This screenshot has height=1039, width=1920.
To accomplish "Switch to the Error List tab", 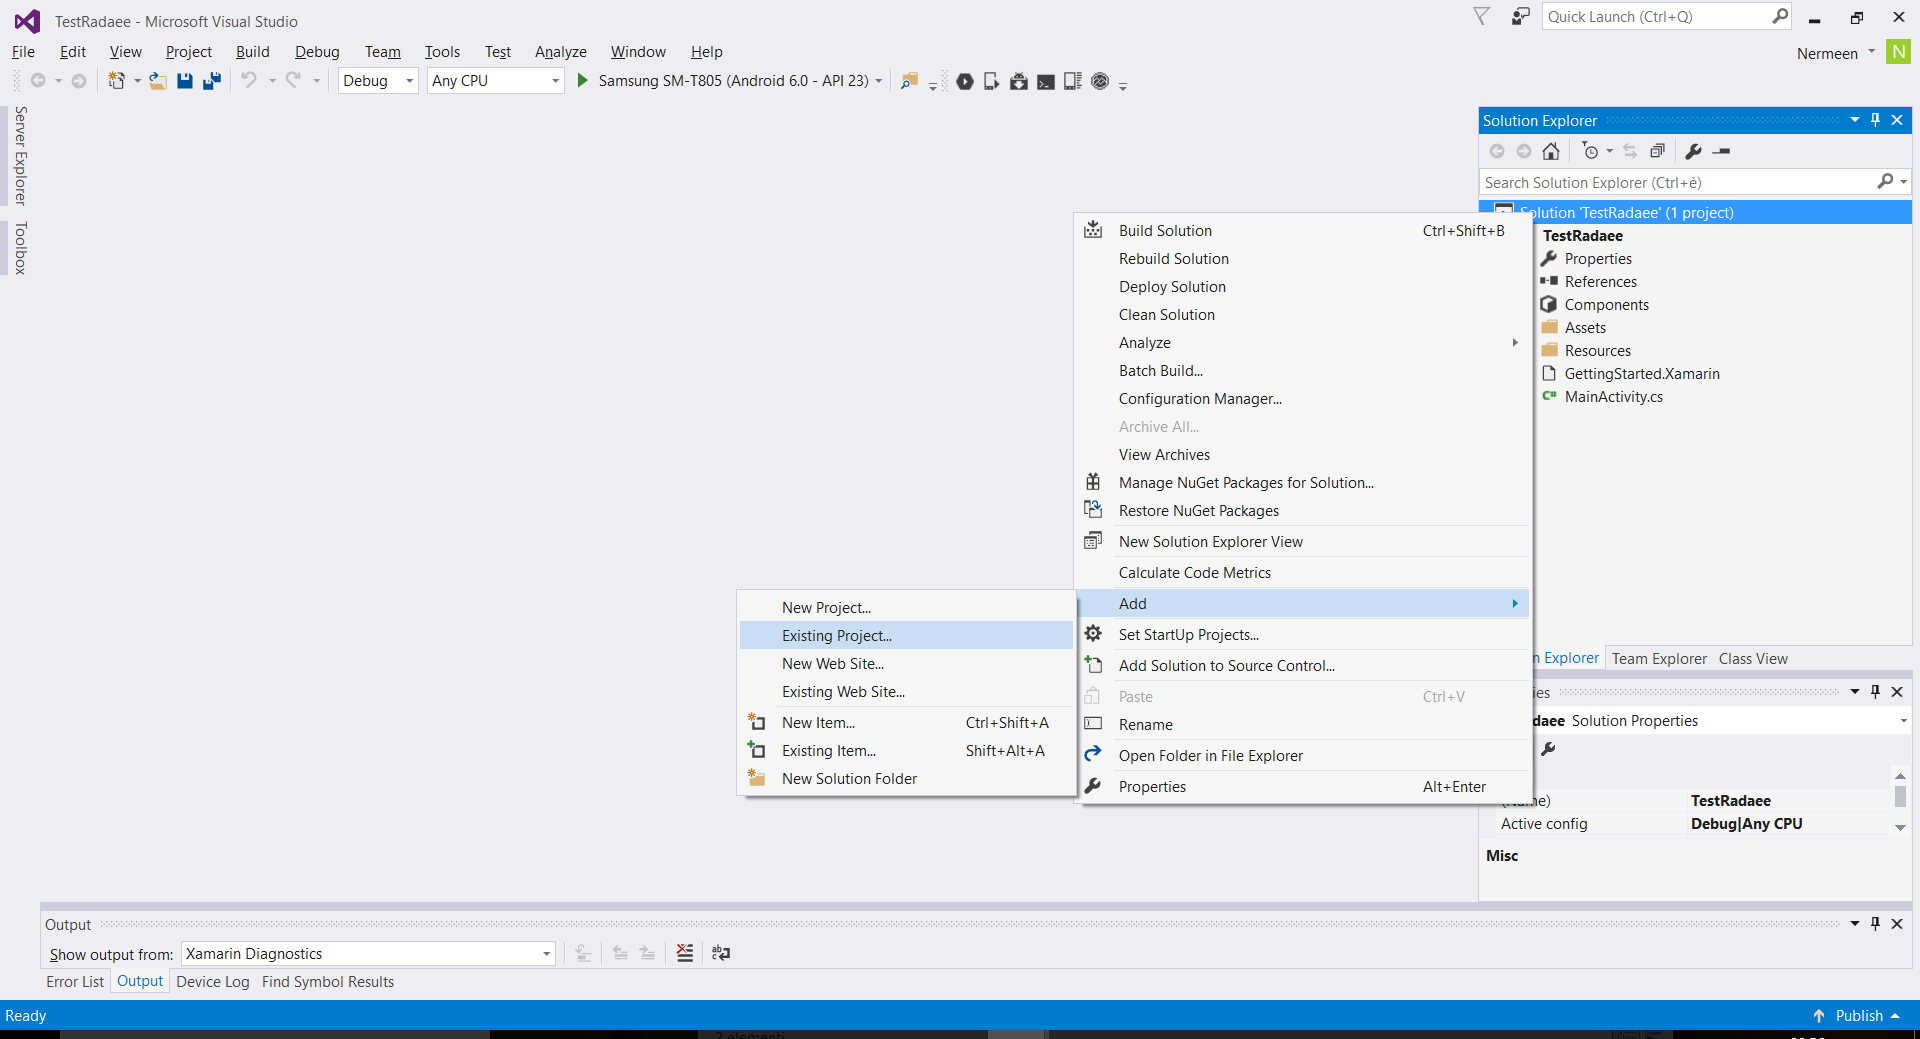I will pyautogui.click(x=75, y=982).
